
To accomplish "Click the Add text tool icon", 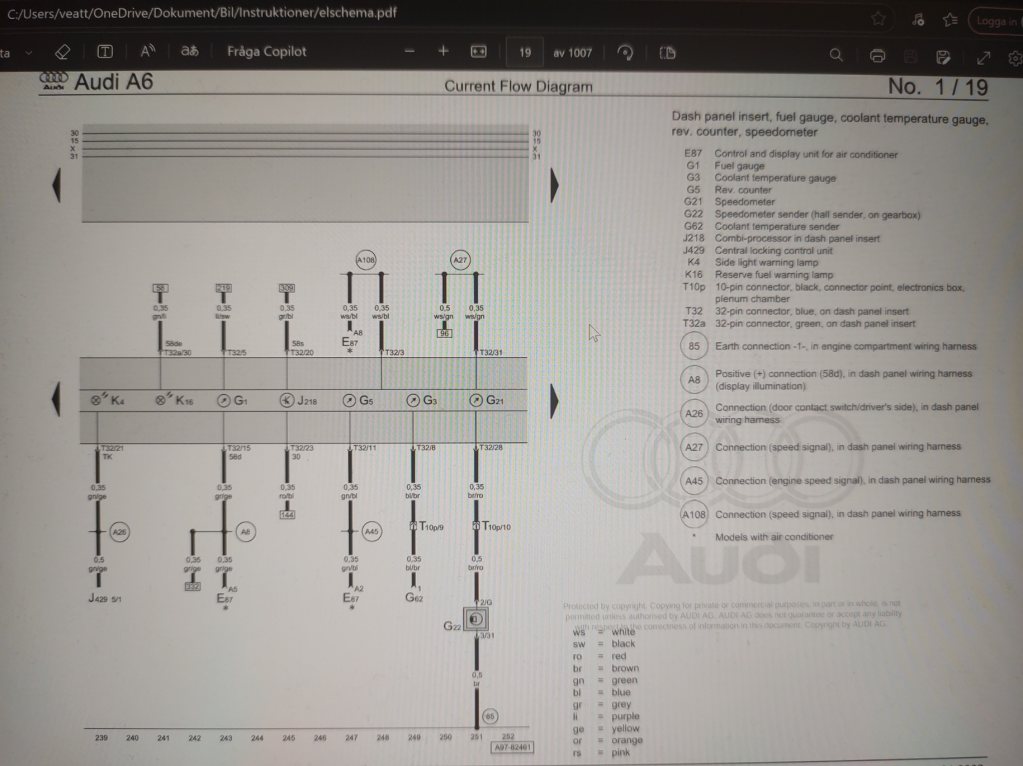I will point(105,52).
